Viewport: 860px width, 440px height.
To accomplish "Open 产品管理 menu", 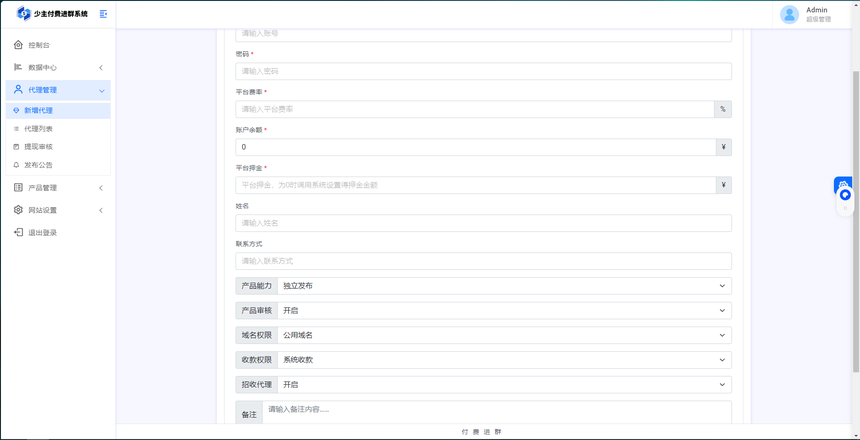I will click(58, 188).
